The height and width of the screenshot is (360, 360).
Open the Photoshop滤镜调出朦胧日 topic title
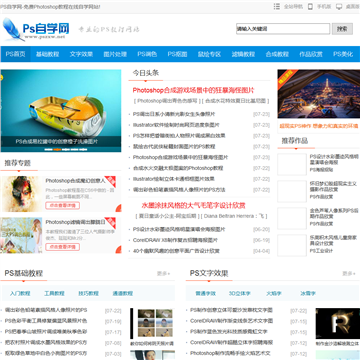click(75, 222)
